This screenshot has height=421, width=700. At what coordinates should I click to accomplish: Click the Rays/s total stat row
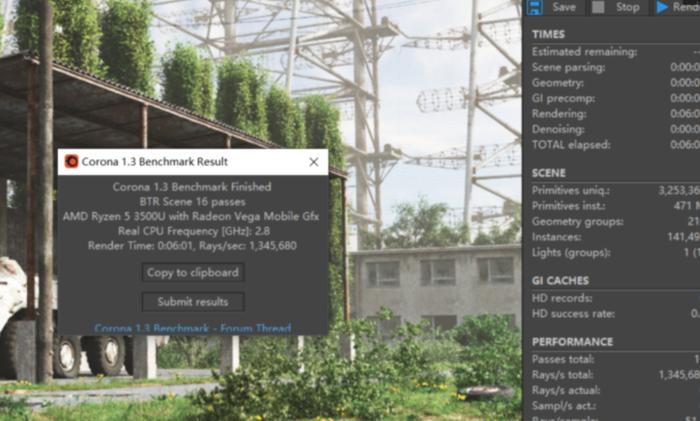pos(616,375)
